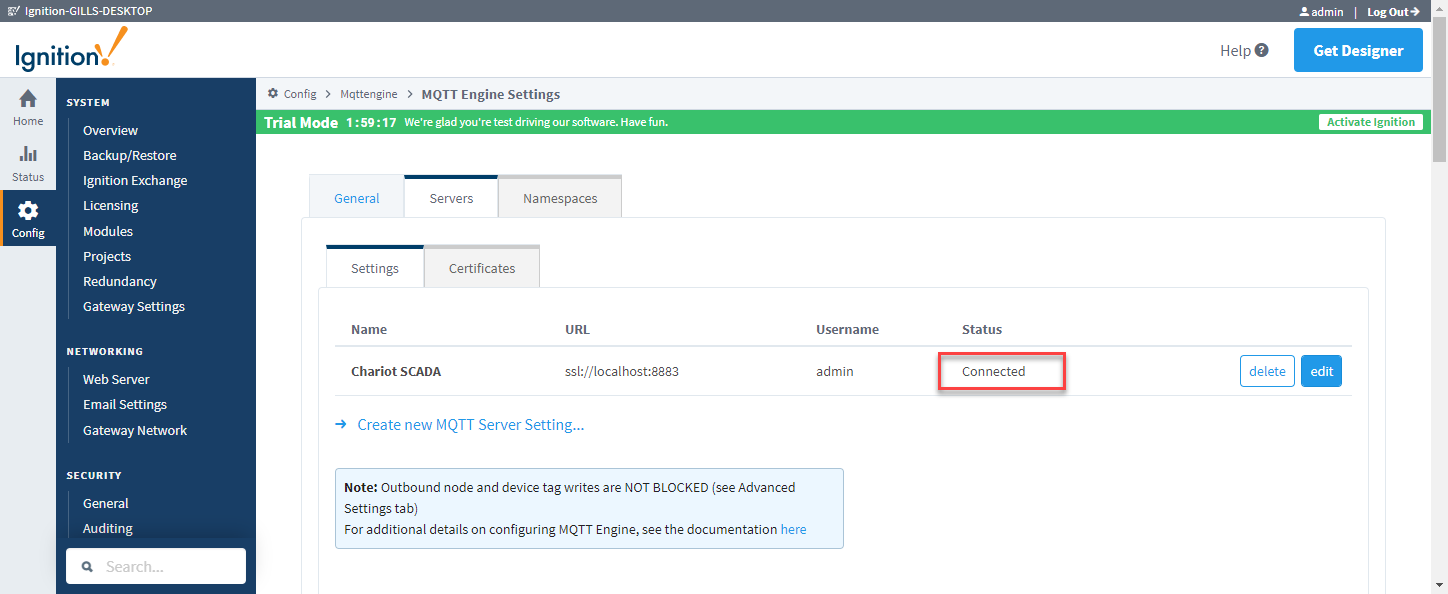Screen dimensions: 1448x594
Task: Click the ssl://localhost:8883 URL cell
Action: pyautogui.click(x=624, y=371)
